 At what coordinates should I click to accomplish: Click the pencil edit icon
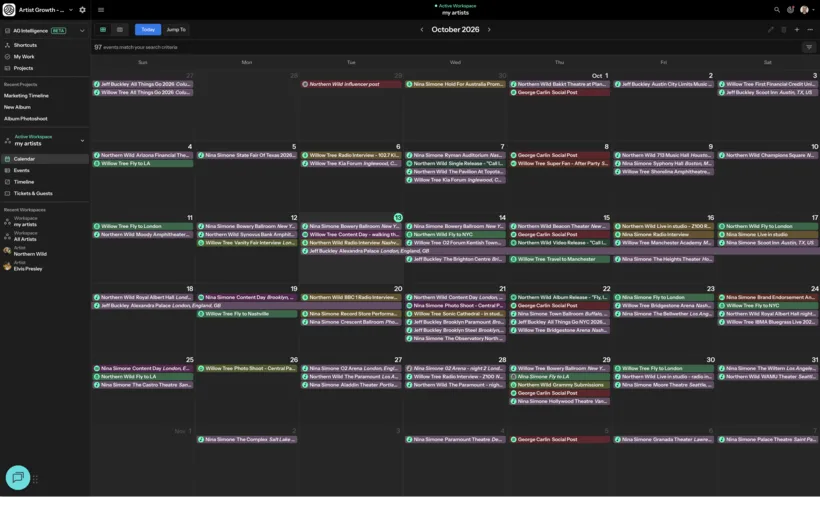pyautogui.click(x=770, y=30)
